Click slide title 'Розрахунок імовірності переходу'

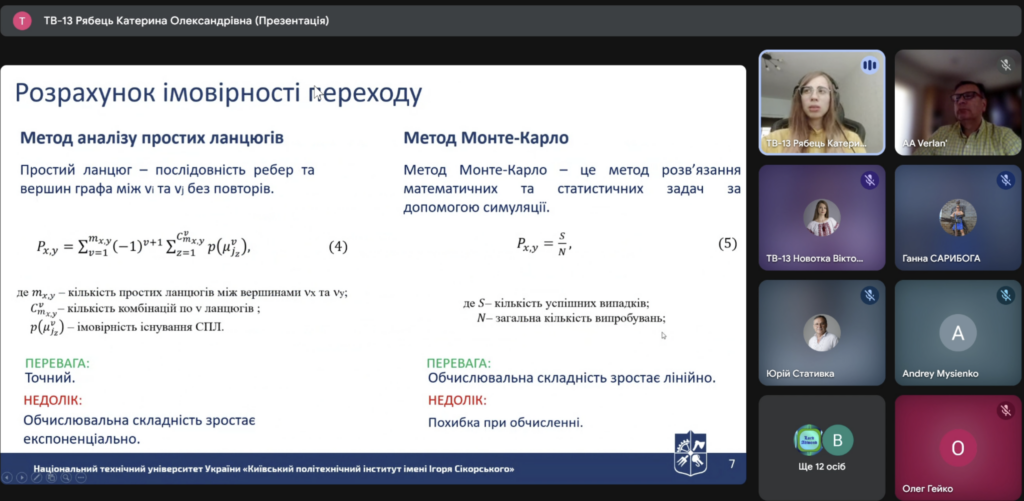point(219,94)
